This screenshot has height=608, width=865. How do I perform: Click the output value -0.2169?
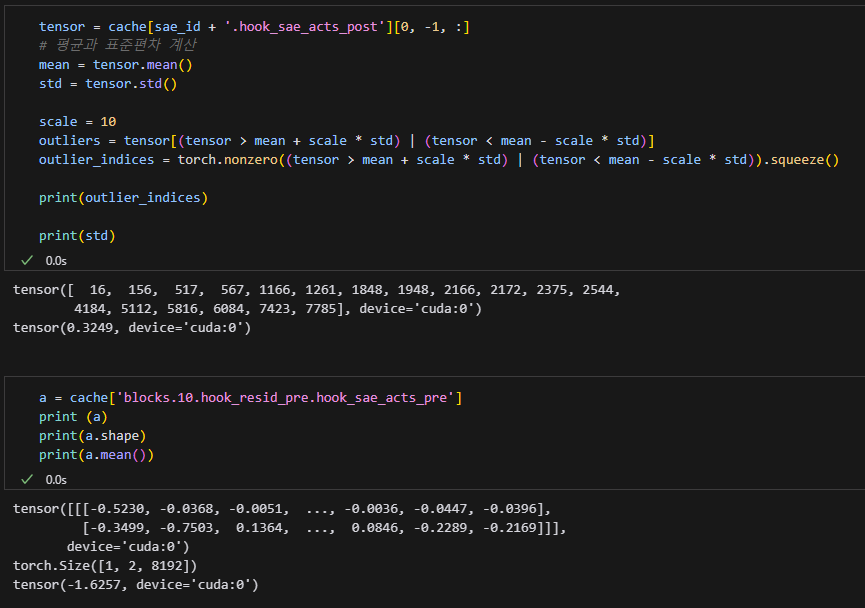click(x=510, y=527)
